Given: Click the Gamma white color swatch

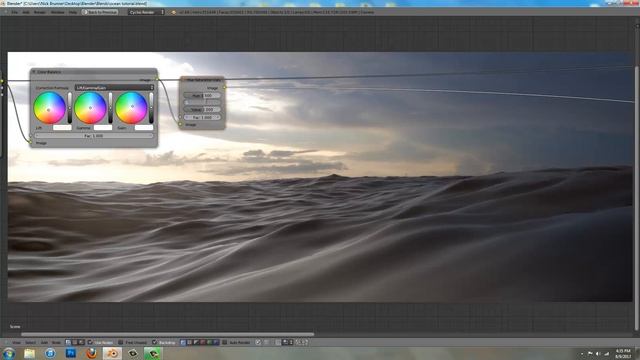Looking at the screenshot, I should tap(103, 127).
